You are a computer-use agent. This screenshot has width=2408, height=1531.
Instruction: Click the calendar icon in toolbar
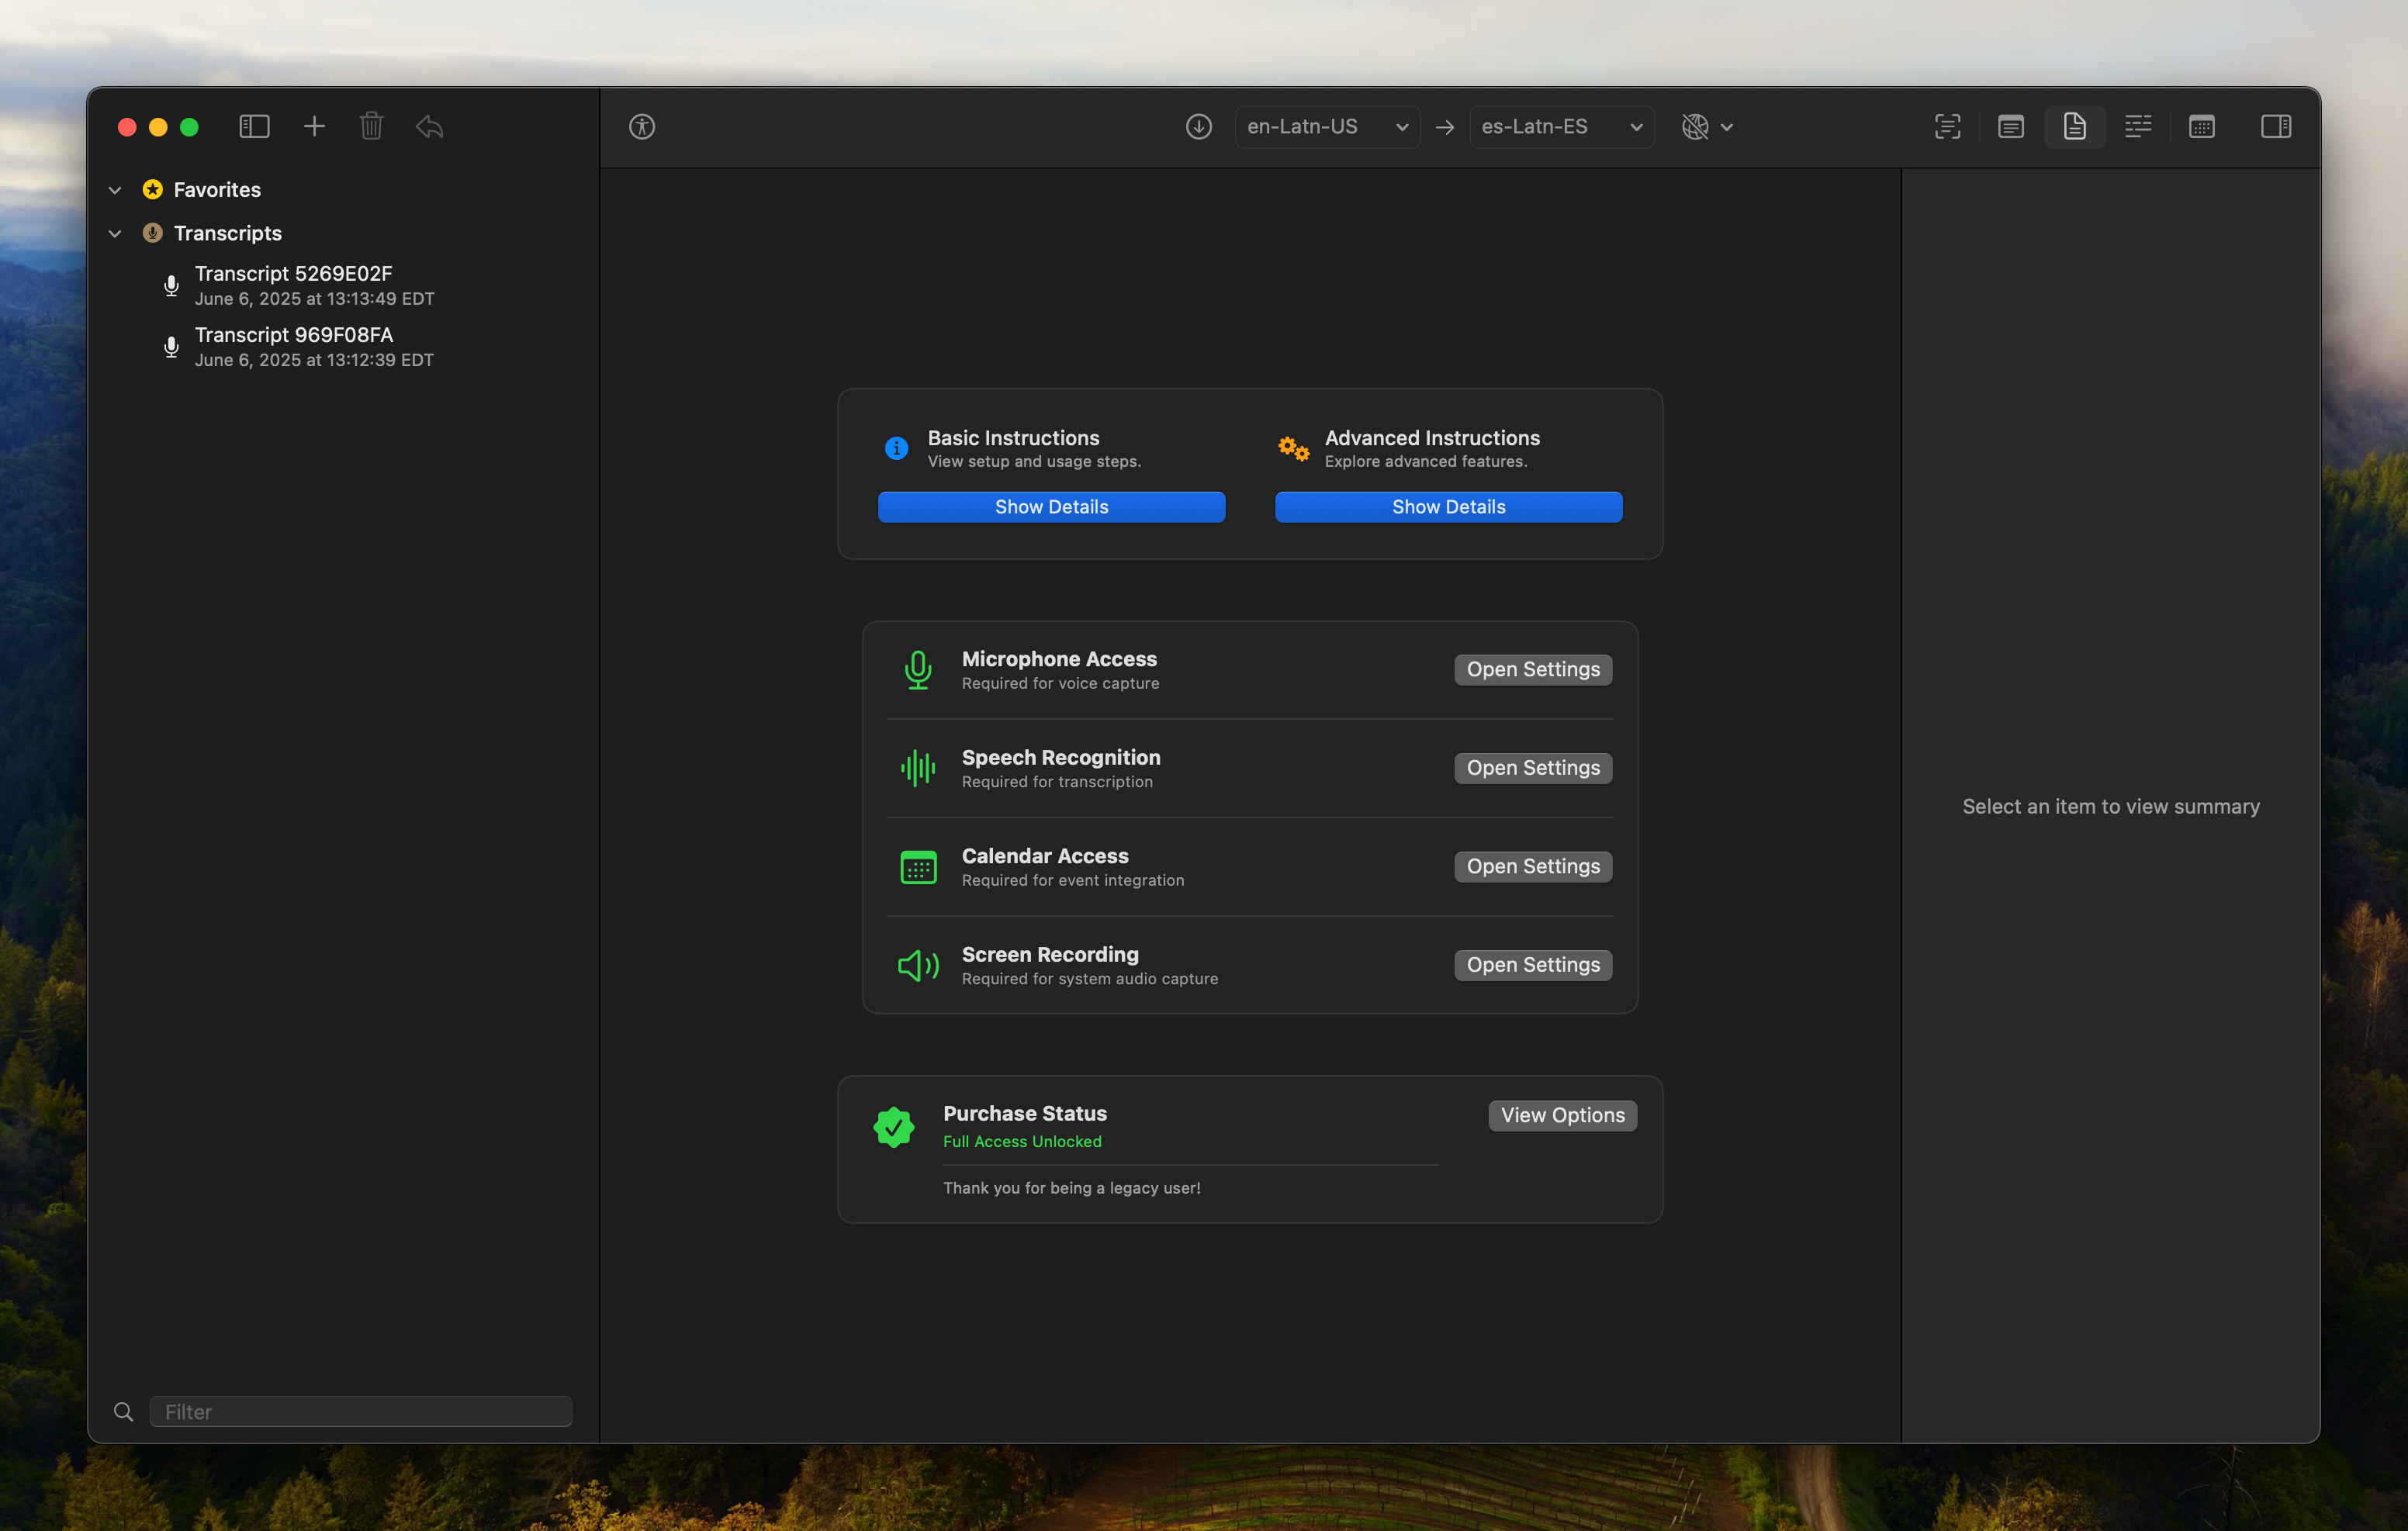[x=2201, y=127]
